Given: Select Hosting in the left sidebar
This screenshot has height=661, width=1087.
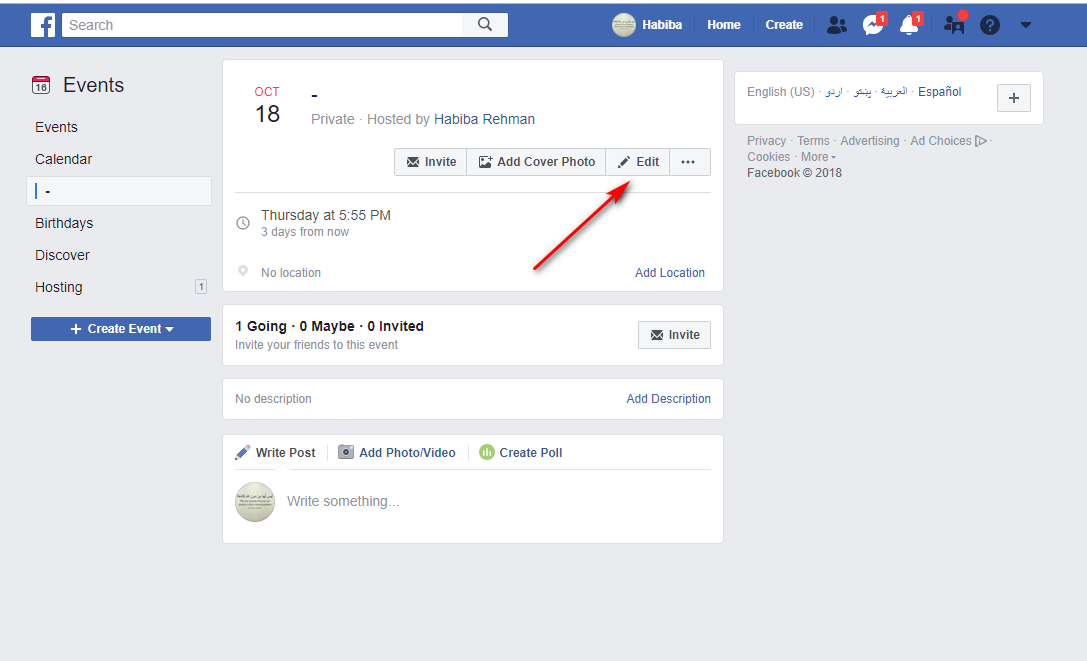Looking at the screenshot, I should [x=59, y=286].
